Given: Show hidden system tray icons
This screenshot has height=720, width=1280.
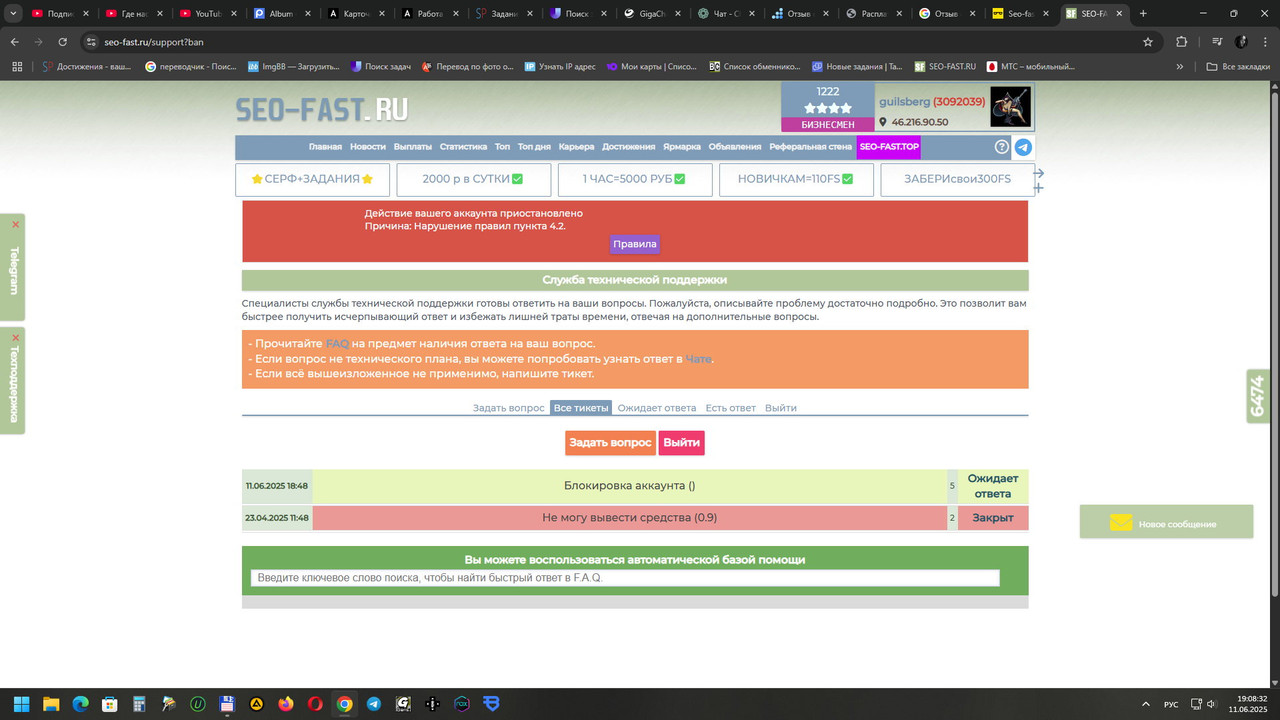Looking at the screenshot, I should [1145, 704].
